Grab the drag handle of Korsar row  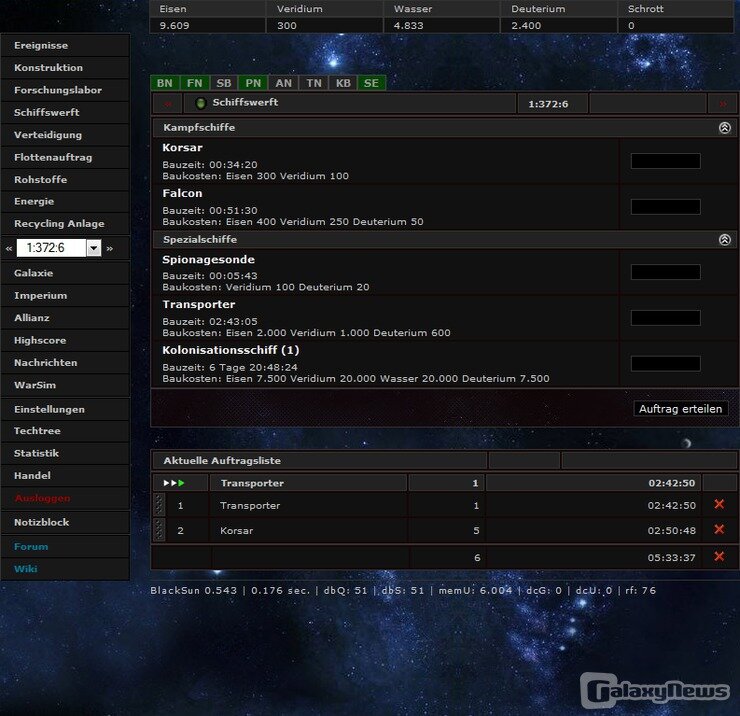(x=160, y=530)
